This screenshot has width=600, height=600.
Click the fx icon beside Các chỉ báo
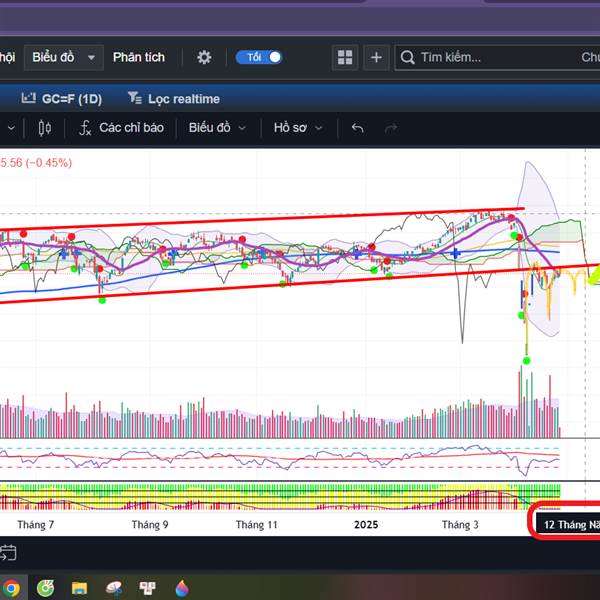(85, 128)
